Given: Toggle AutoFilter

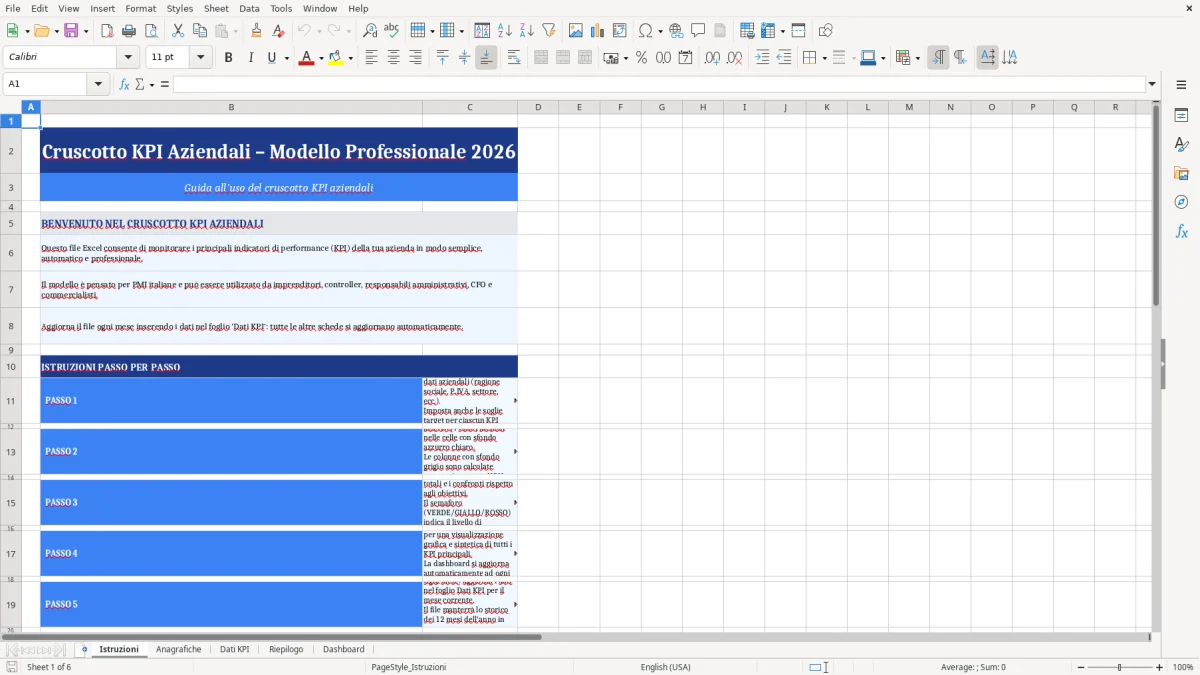Looking at the screenshot, I should (549, 31).
